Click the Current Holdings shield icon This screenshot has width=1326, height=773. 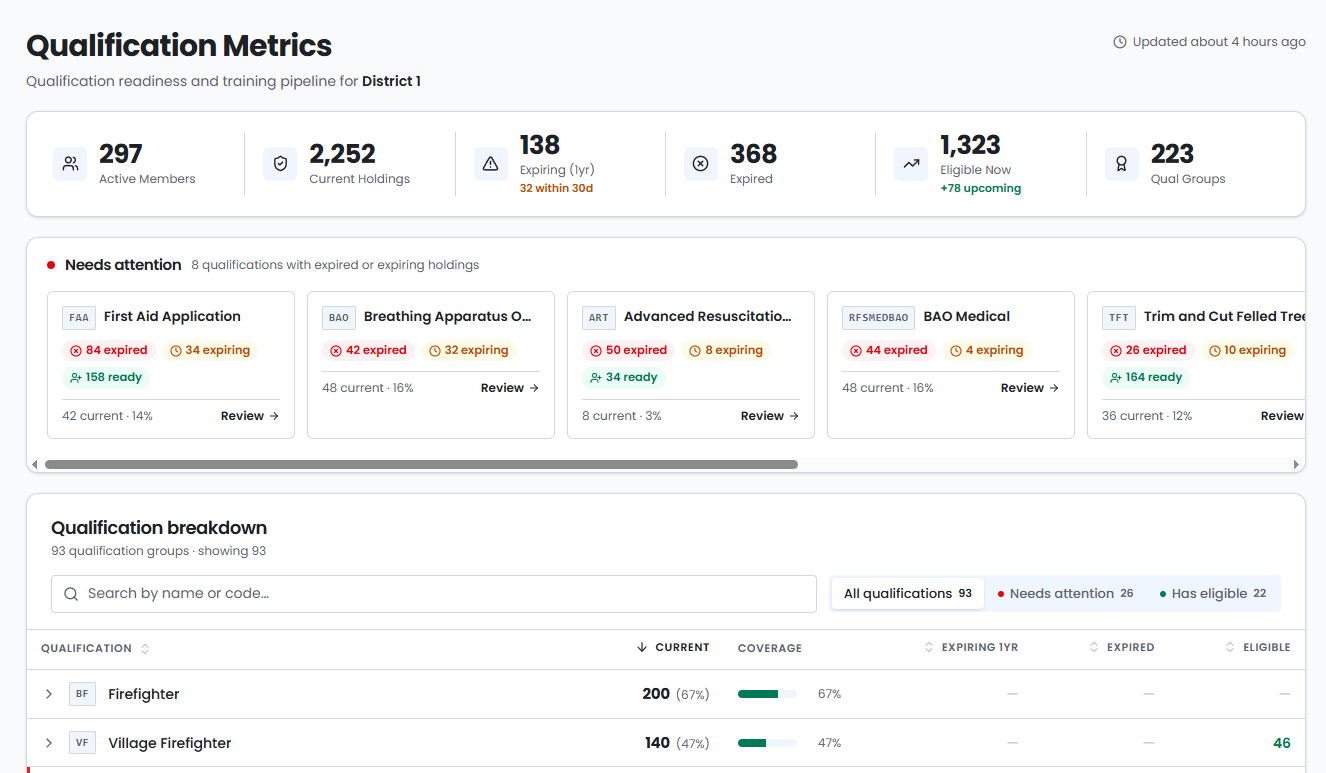point(280,164)
